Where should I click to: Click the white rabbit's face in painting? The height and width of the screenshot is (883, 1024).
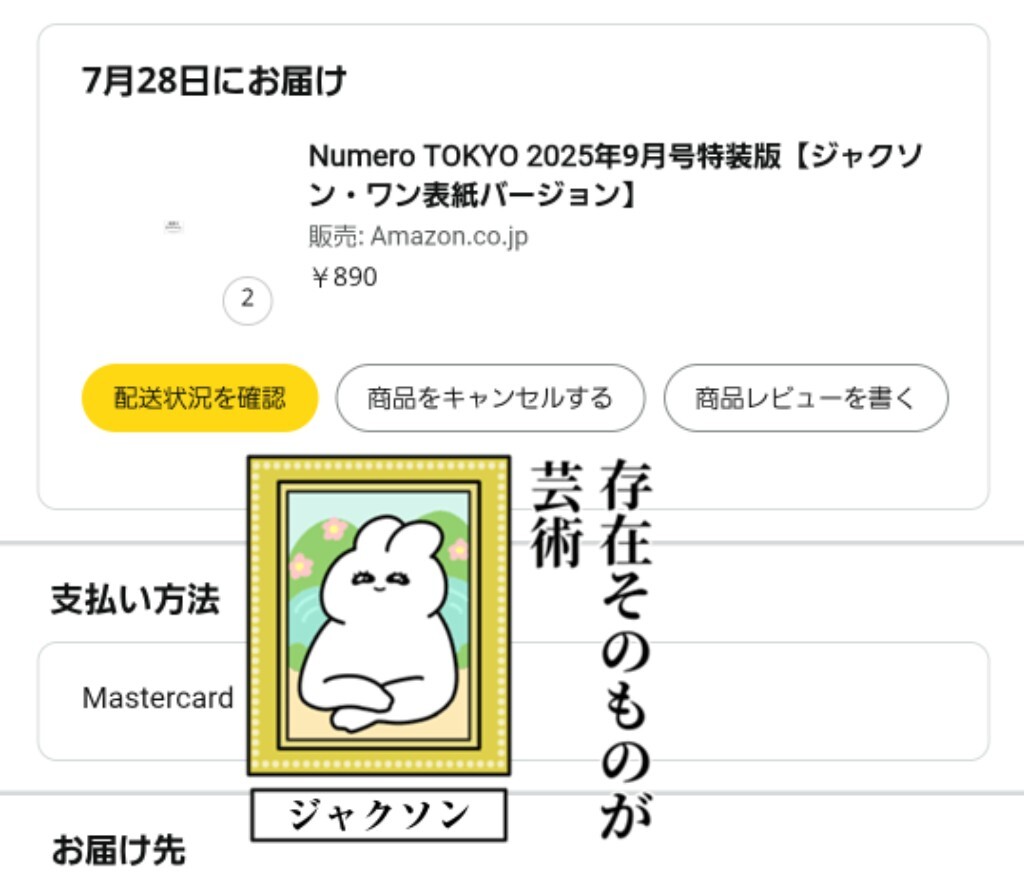381,580
